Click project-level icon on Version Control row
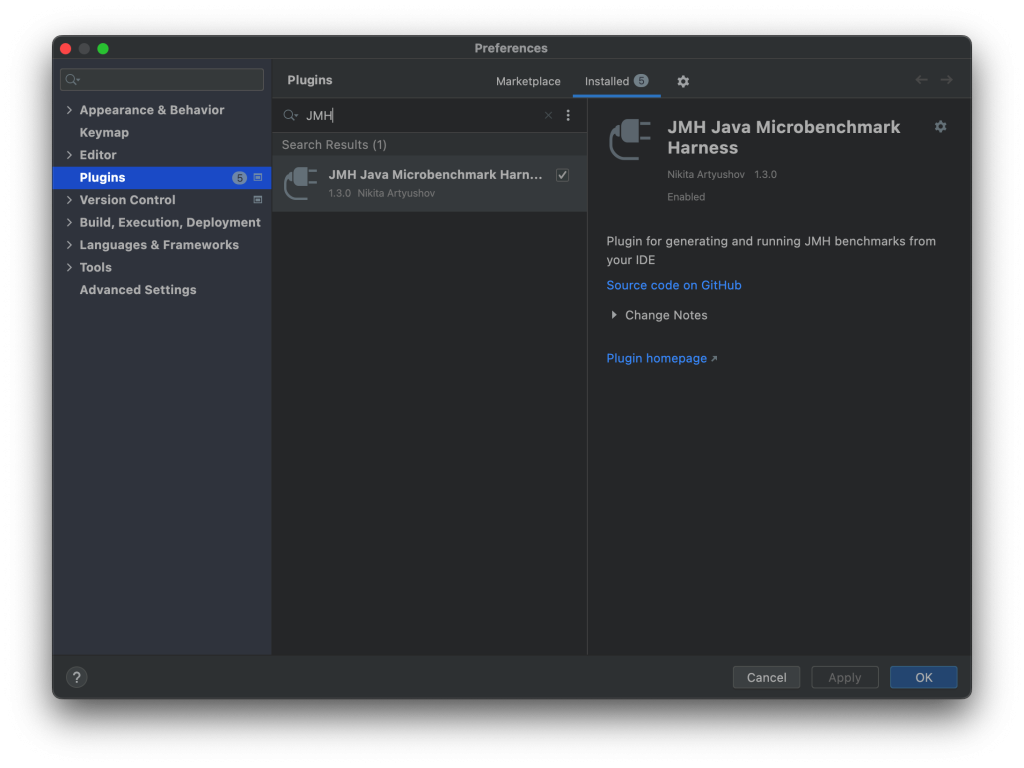 pos(257,200)
